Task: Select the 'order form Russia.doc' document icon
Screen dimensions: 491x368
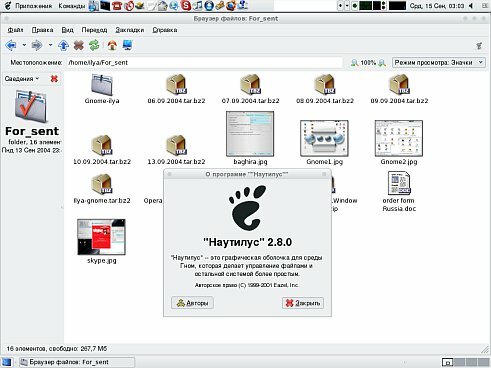Action: [399, 183]
